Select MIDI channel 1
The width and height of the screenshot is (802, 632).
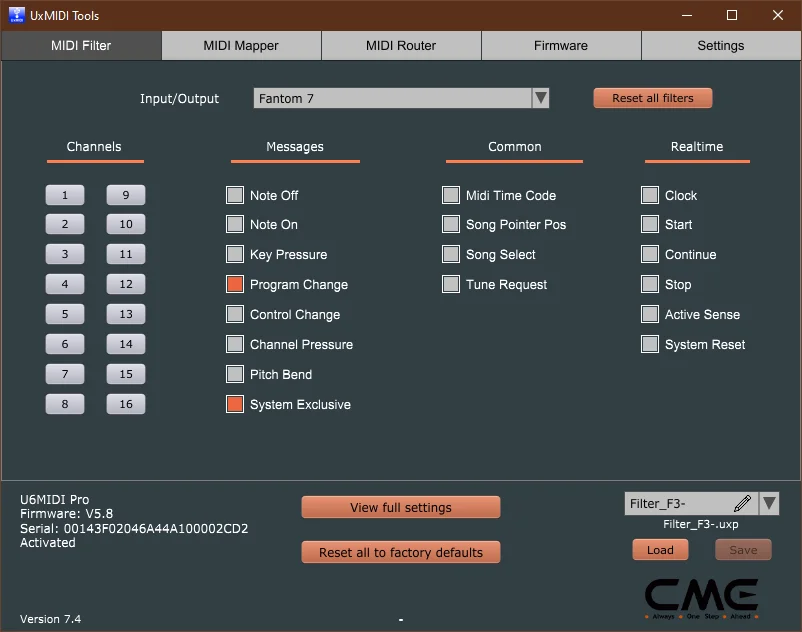(64, 195)
